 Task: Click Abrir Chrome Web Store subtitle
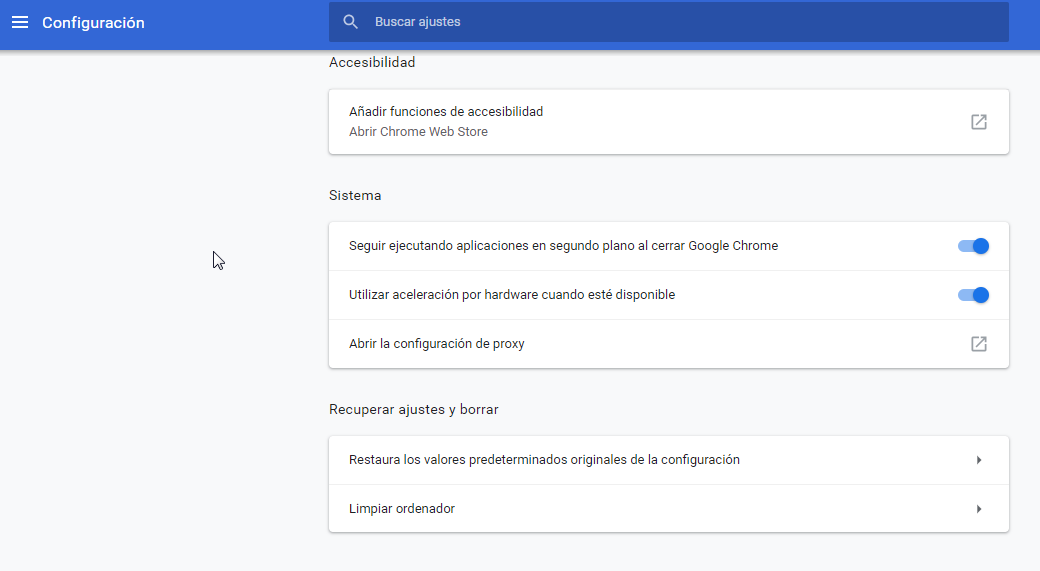419,131
